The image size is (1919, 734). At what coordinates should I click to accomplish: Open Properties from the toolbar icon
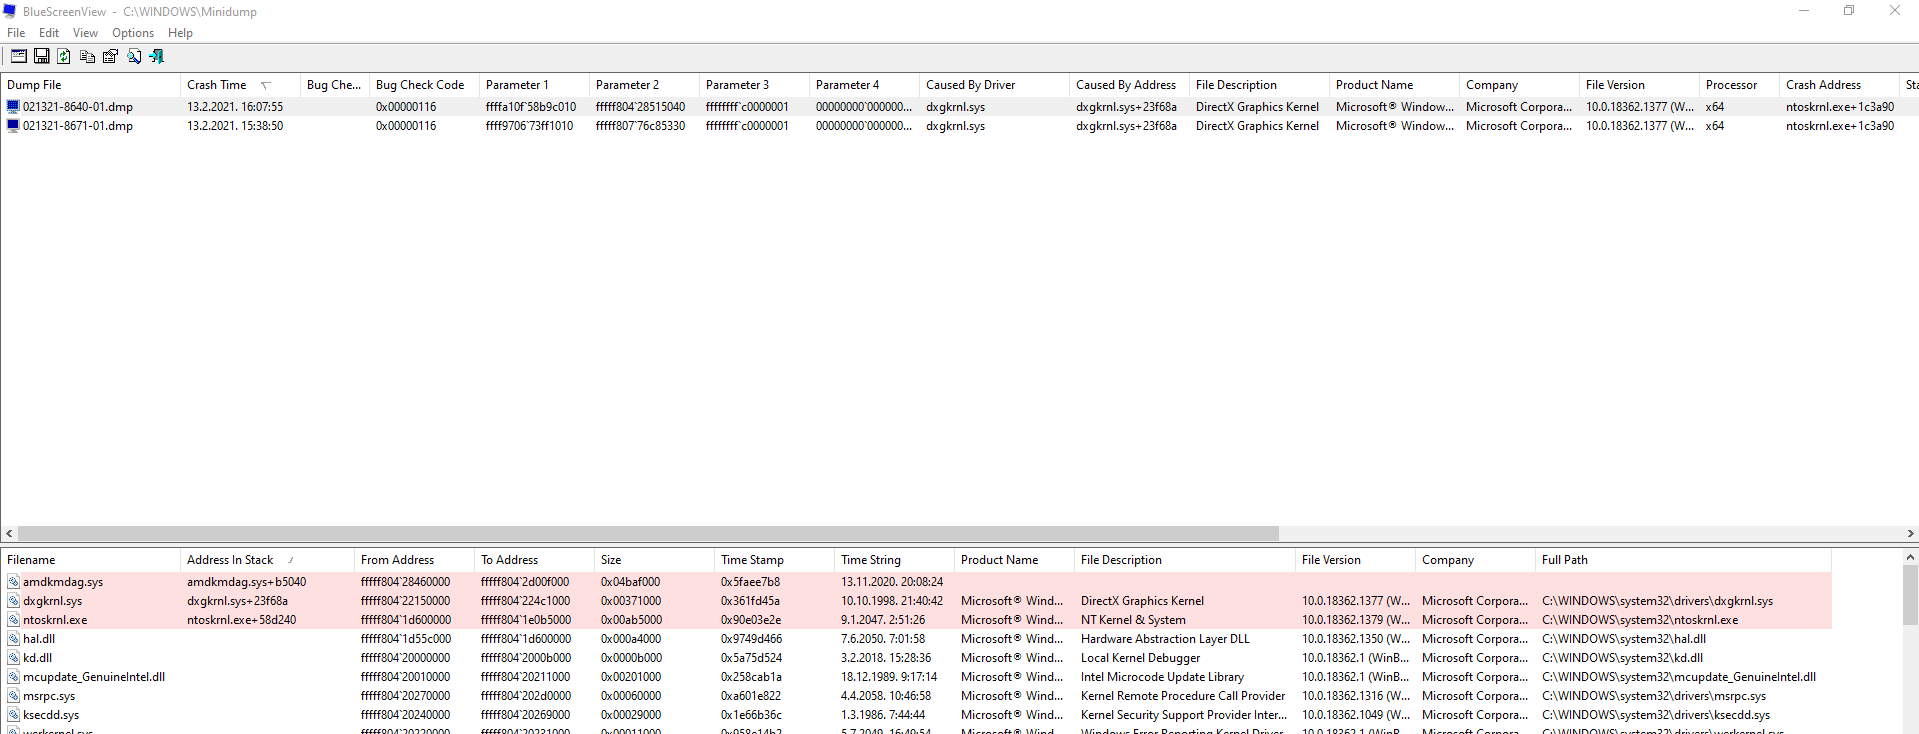pyautogui.click(x=110, y=57)
